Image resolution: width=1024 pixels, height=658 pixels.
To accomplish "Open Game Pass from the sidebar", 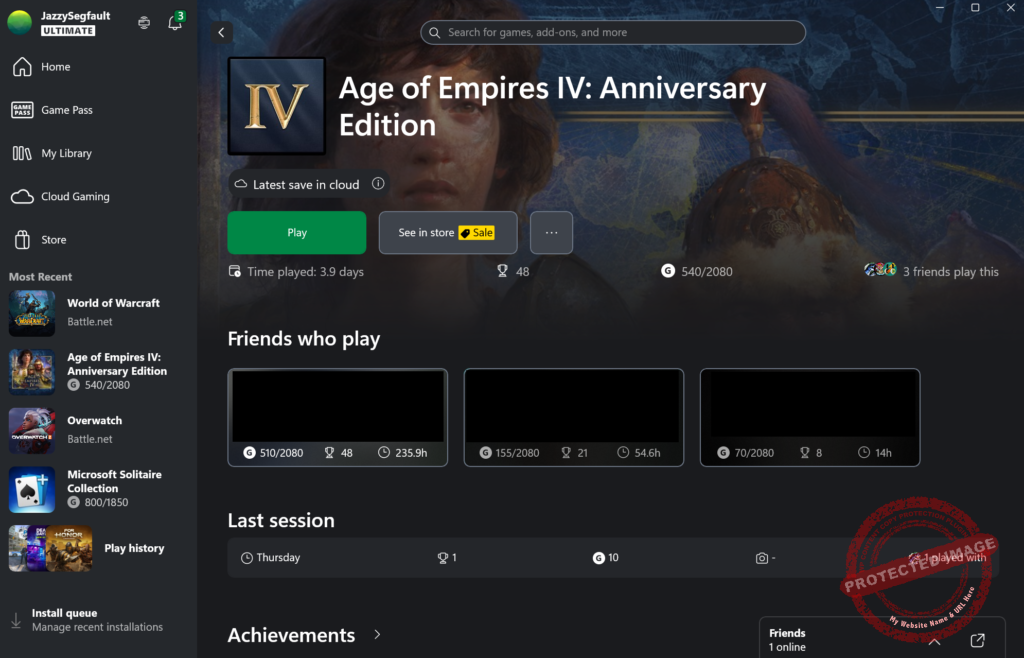I will click(x=66, y=110).
